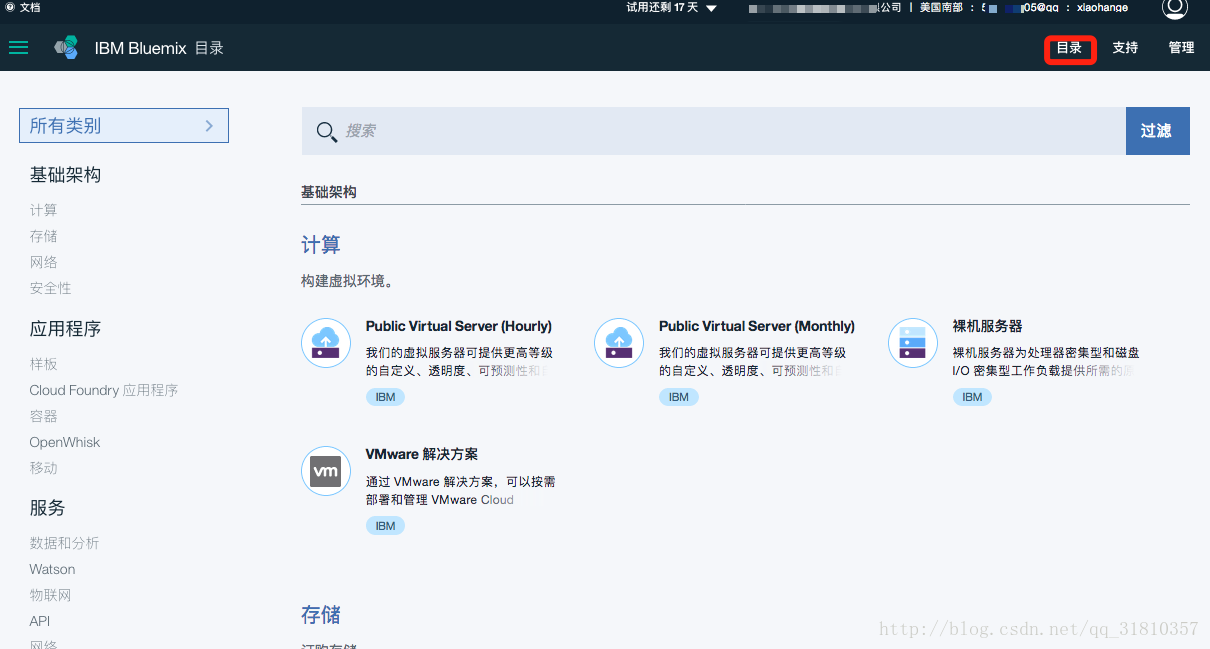Image resolution: width=1210 pixels, height=649 pixels.
Task: Select 数据和分析 in the sidebar
Action: click(x=65, y=543)
